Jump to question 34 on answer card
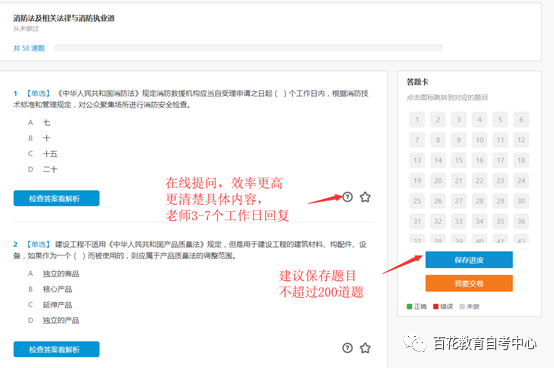554x368 pixels. [x=479, y=221]
